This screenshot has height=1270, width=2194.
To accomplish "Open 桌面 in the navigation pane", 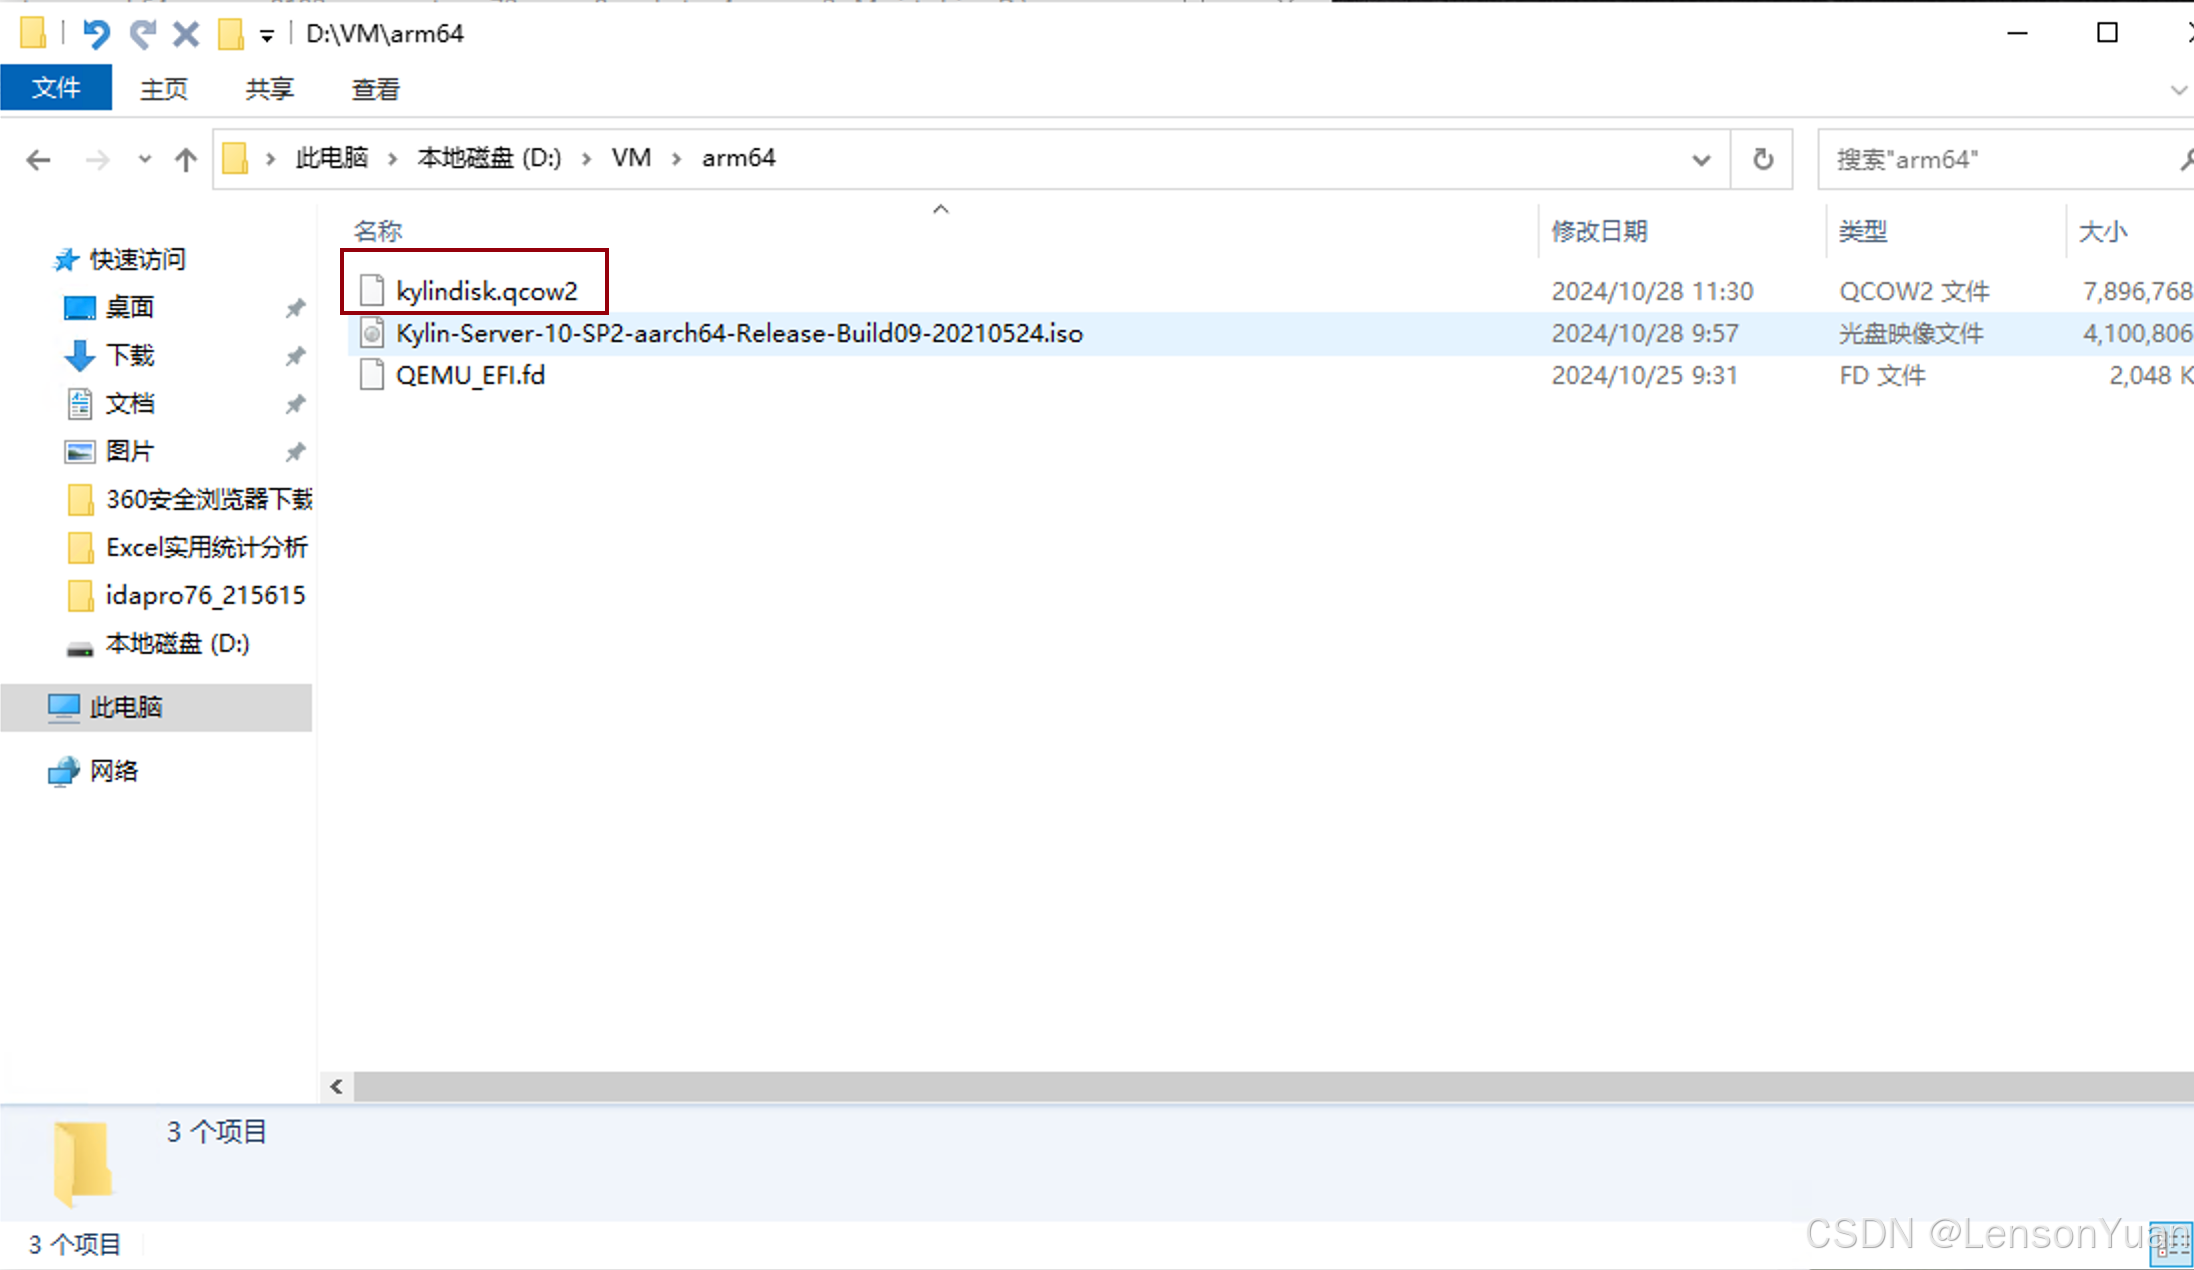I will 130,307.
